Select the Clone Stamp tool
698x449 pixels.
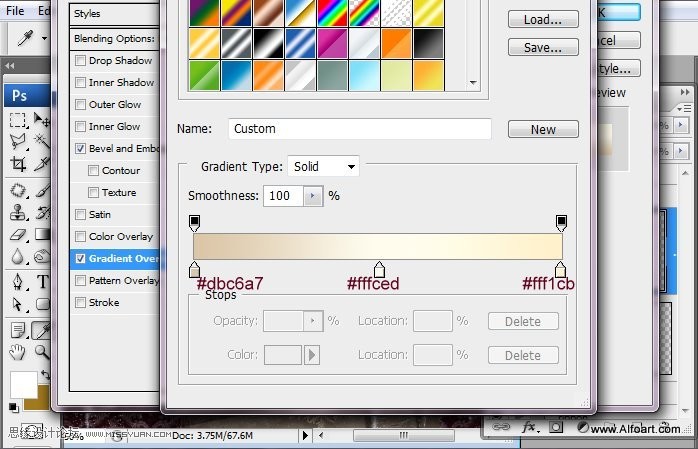click(18, 213)
